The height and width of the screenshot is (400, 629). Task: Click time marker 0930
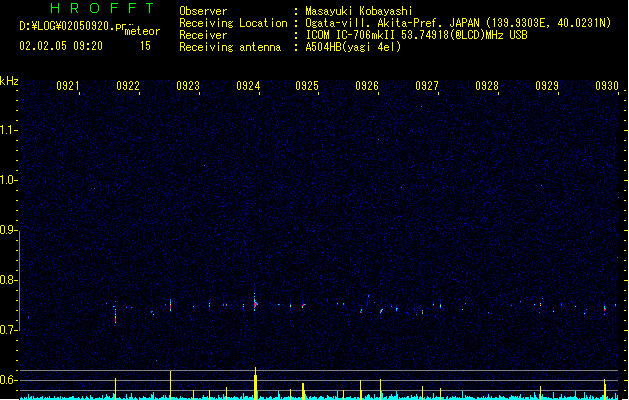coord(607,86)
